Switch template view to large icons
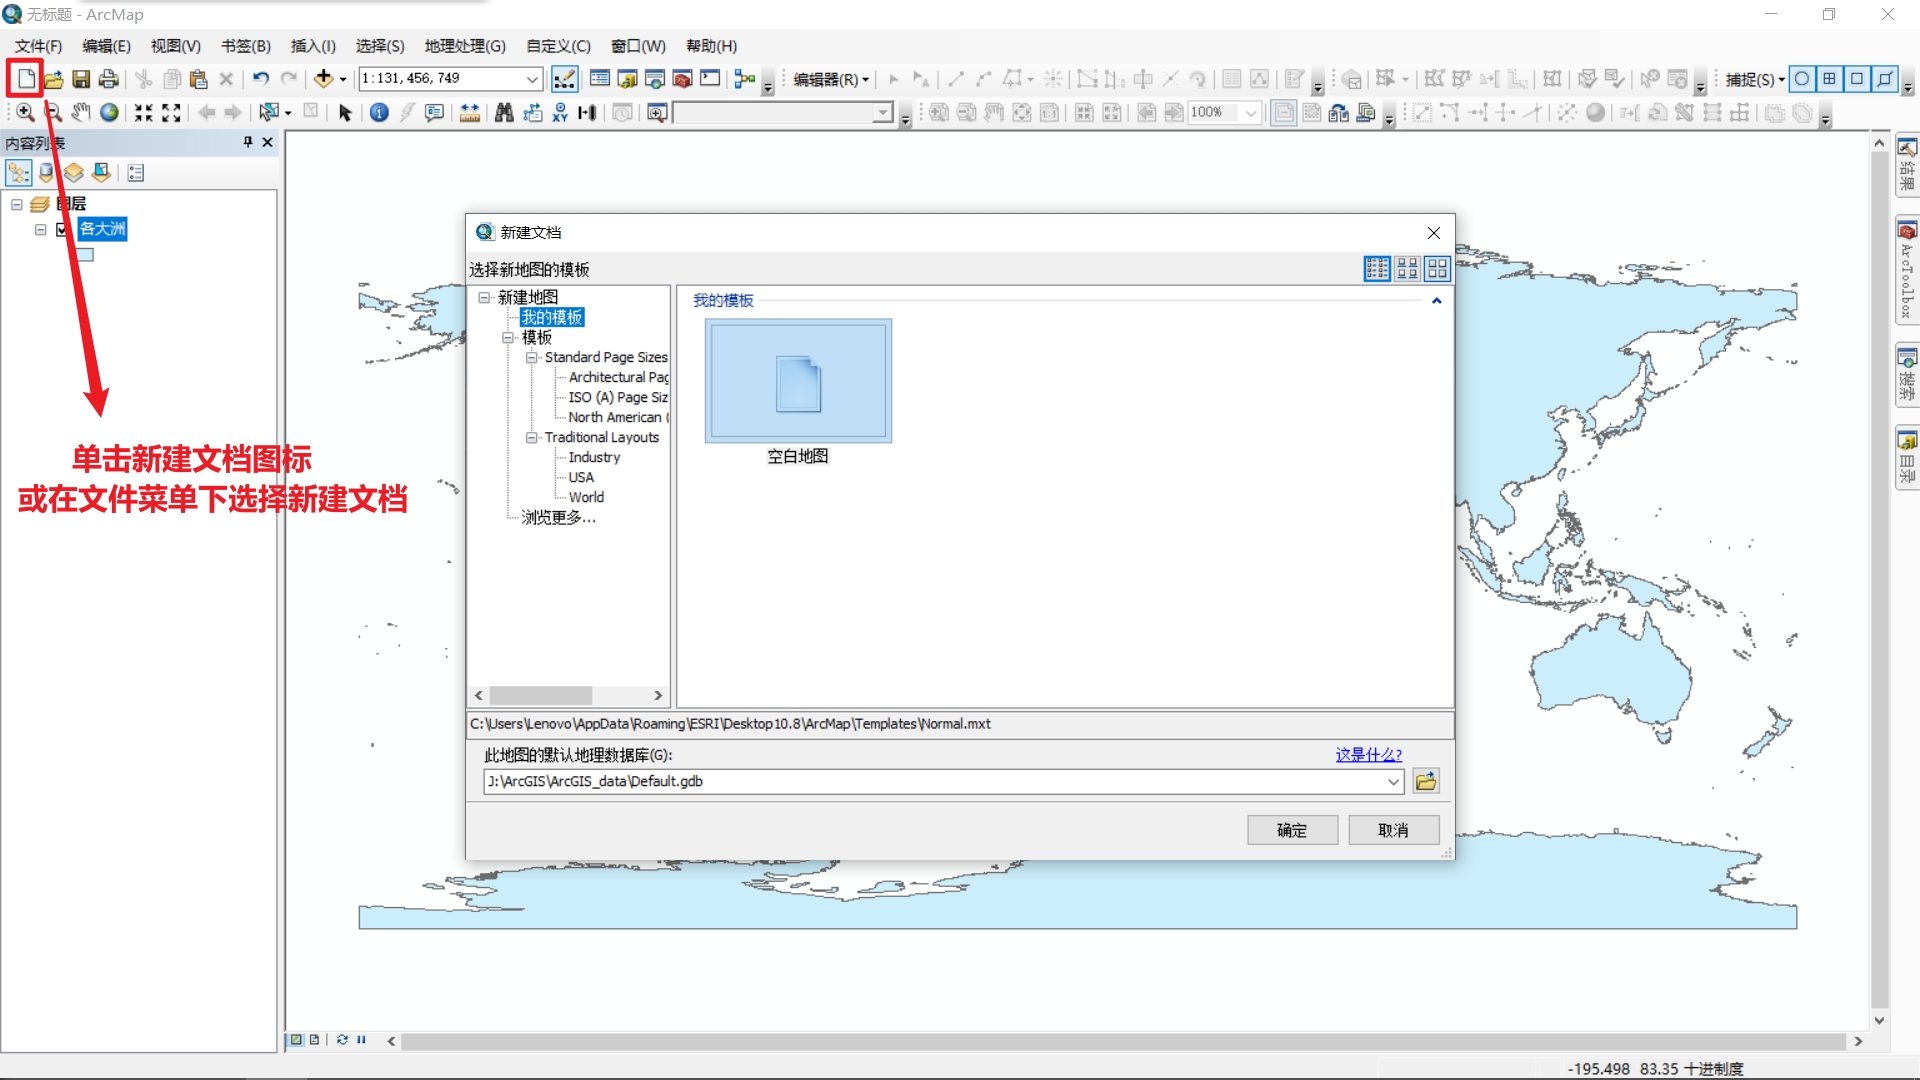 point(1437,268)
